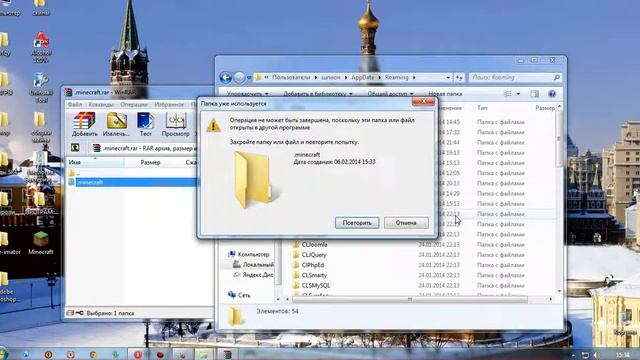
Task: Click the CLSMySQL folder icon in Explorer
Action: [x=296, y=285]
